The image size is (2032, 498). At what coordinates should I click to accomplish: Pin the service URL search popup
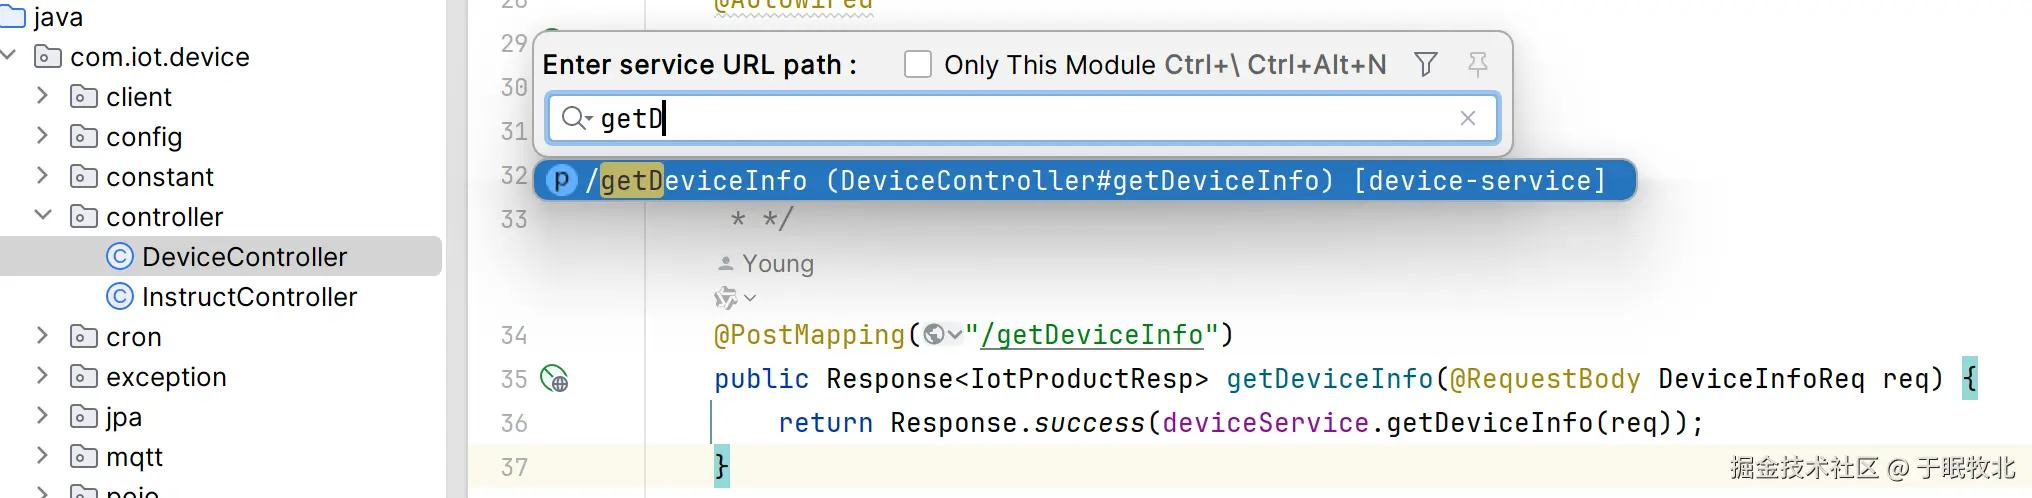click(x=1477, y=65)
